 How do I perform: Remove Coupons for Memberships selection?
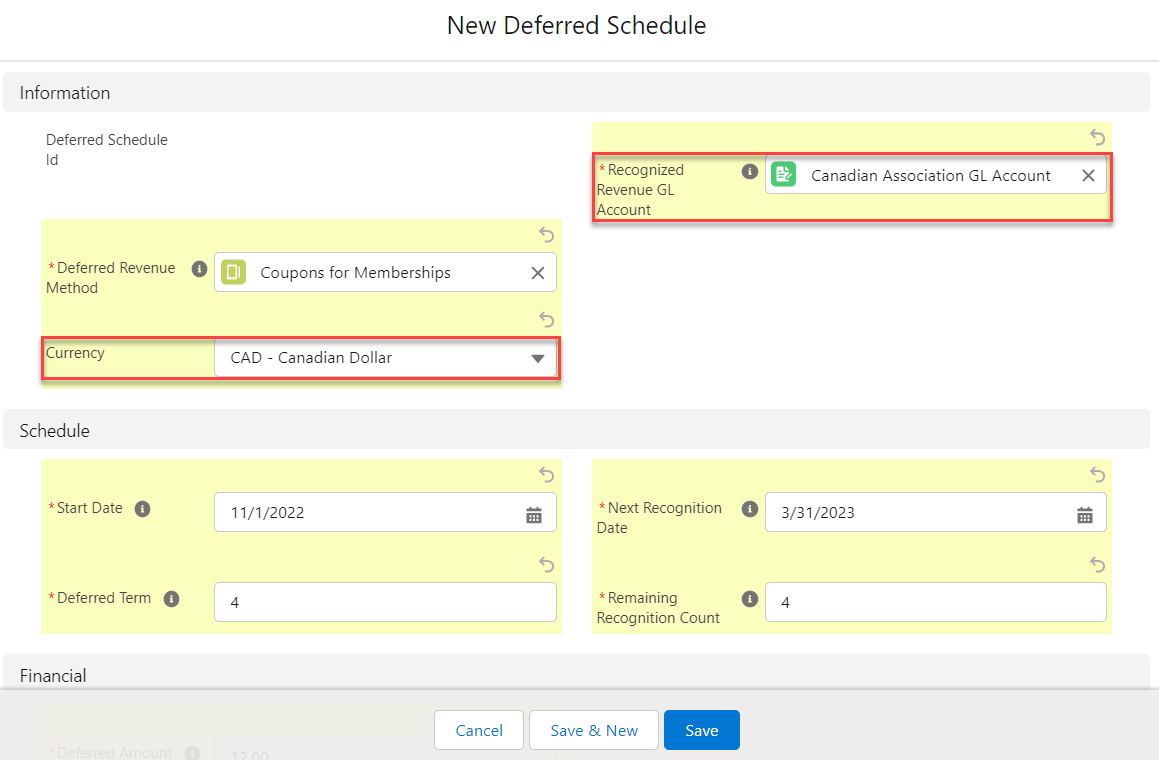click(537, 273)
